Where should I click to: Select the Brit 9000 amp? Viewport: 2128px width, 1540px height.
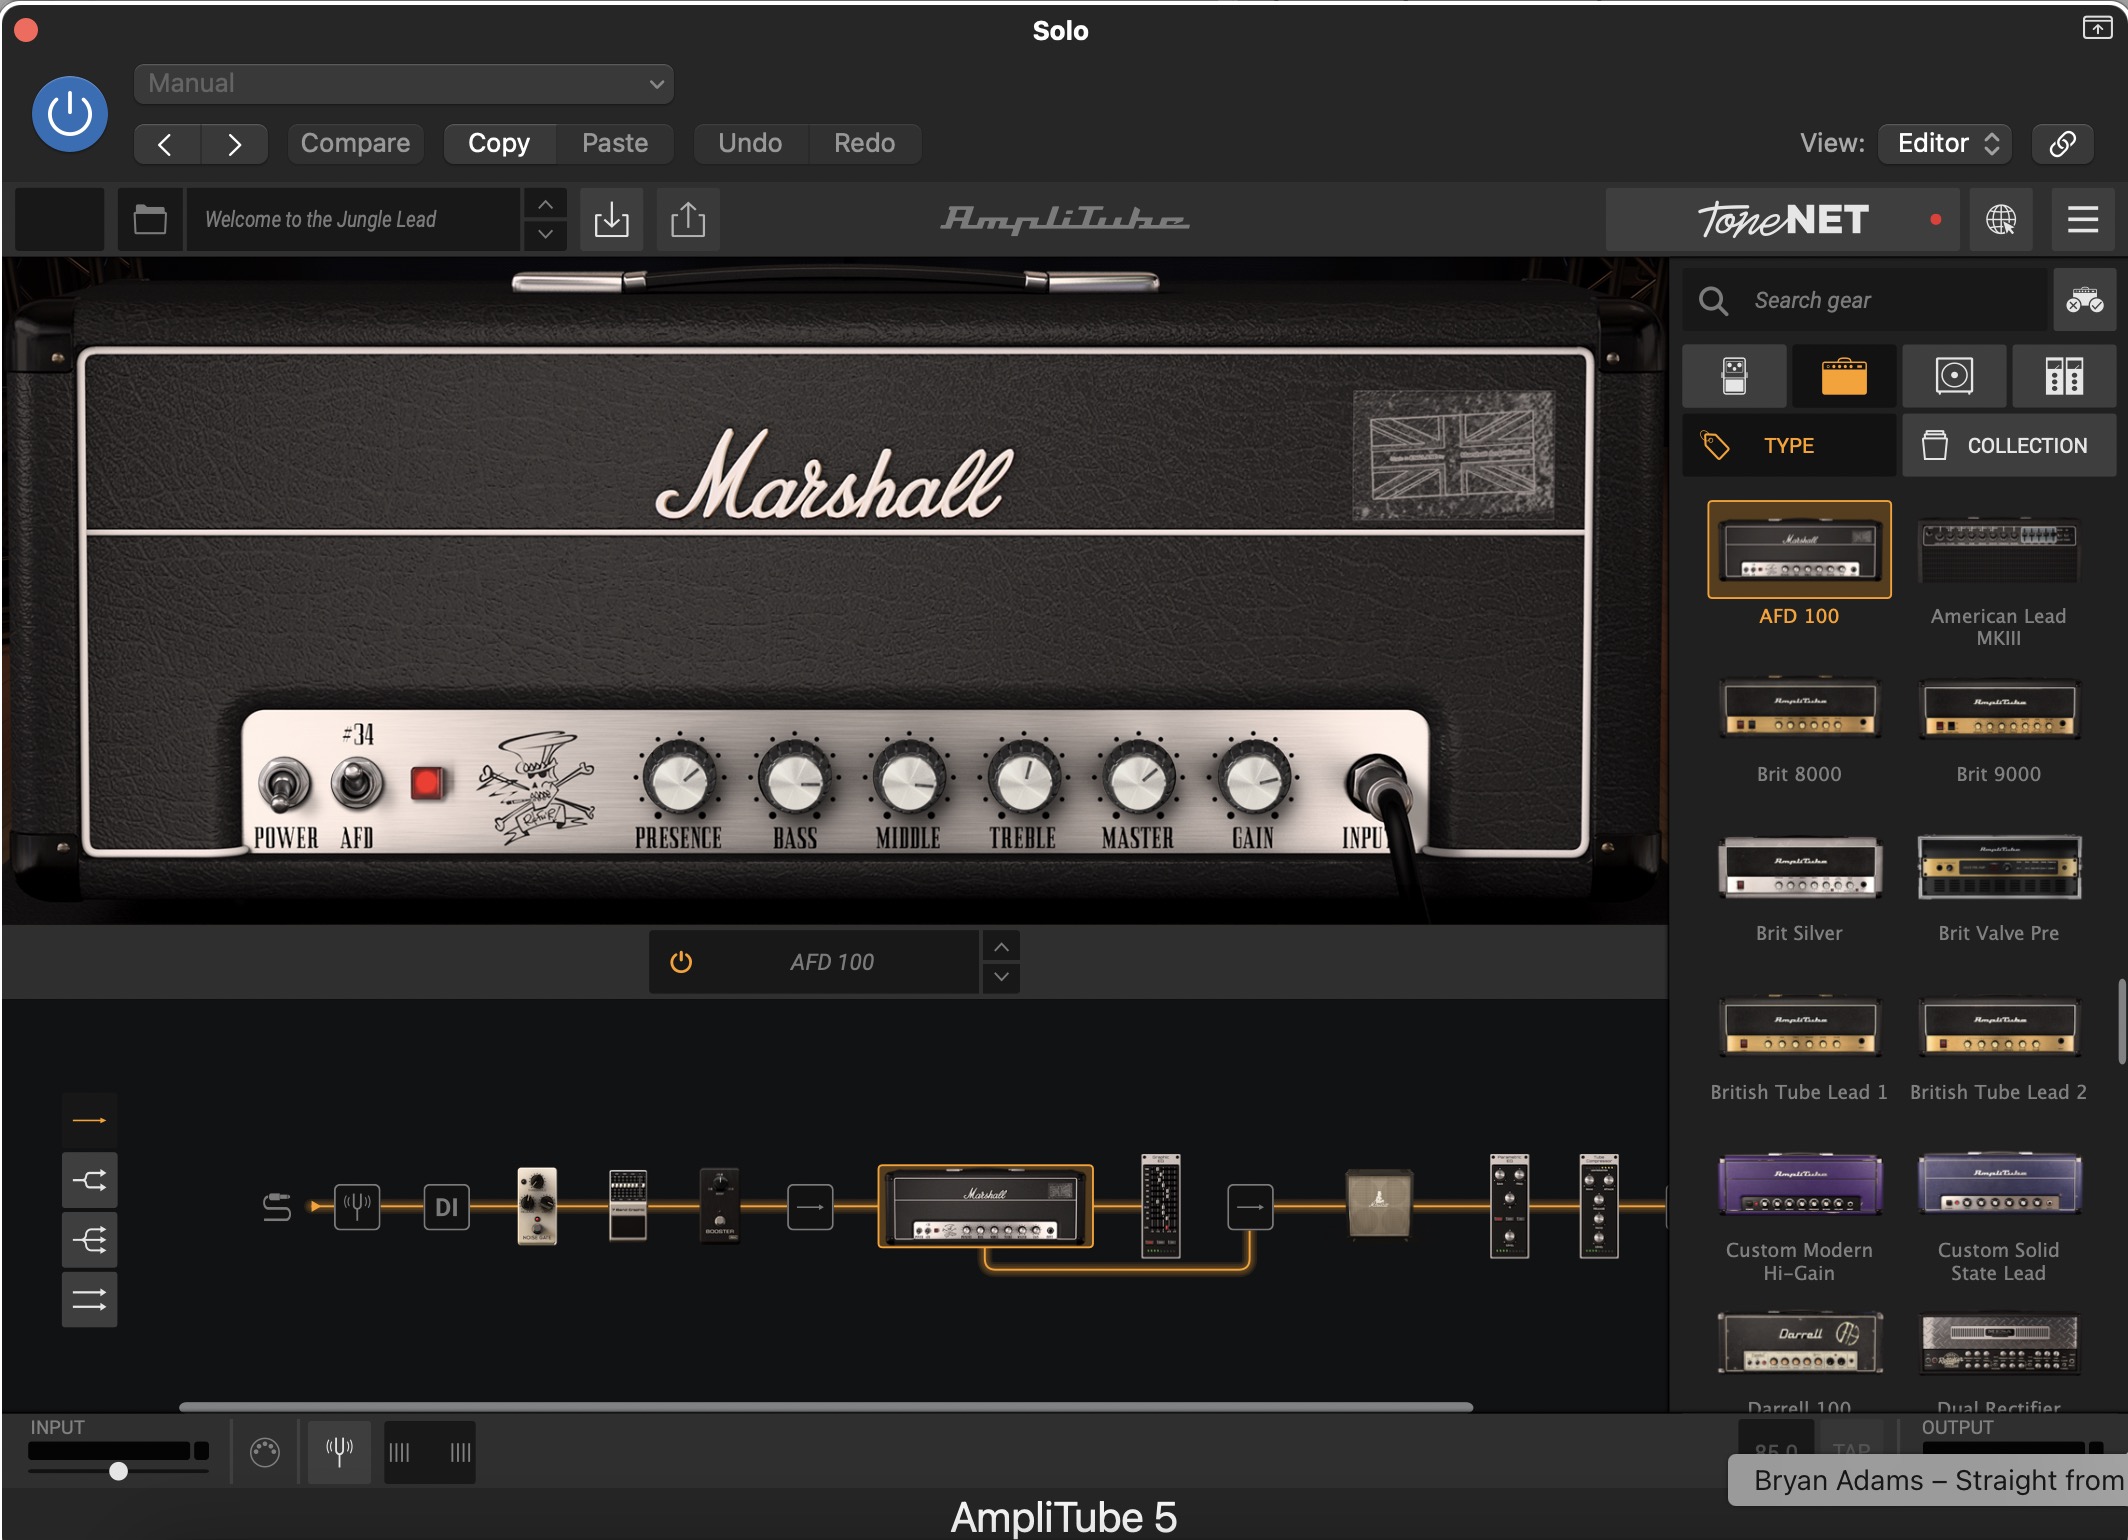[1999, 709]
